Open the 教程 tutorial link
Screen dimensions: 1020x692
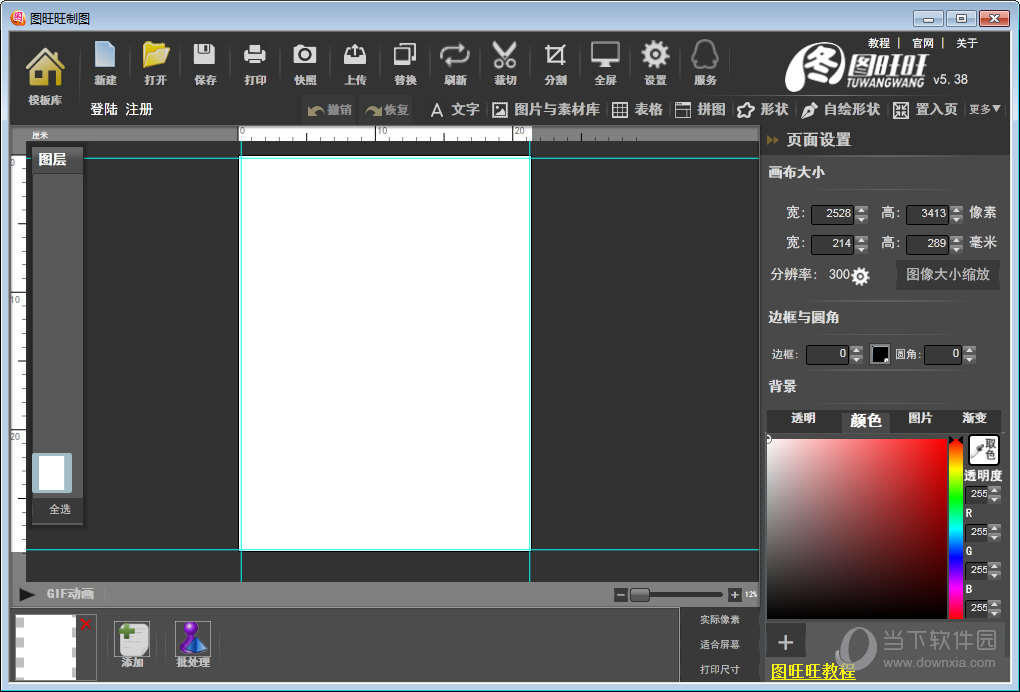[879, 43]
